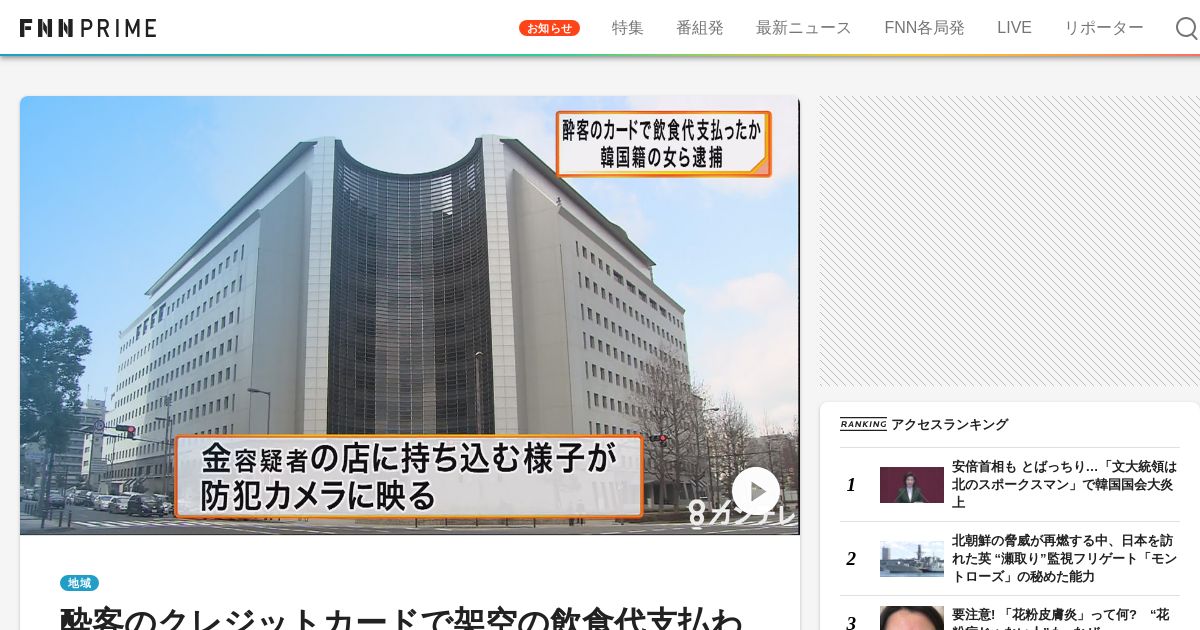Click thumbnail of ranking 1 article
1200x630 pixels.
click(912, 485)
